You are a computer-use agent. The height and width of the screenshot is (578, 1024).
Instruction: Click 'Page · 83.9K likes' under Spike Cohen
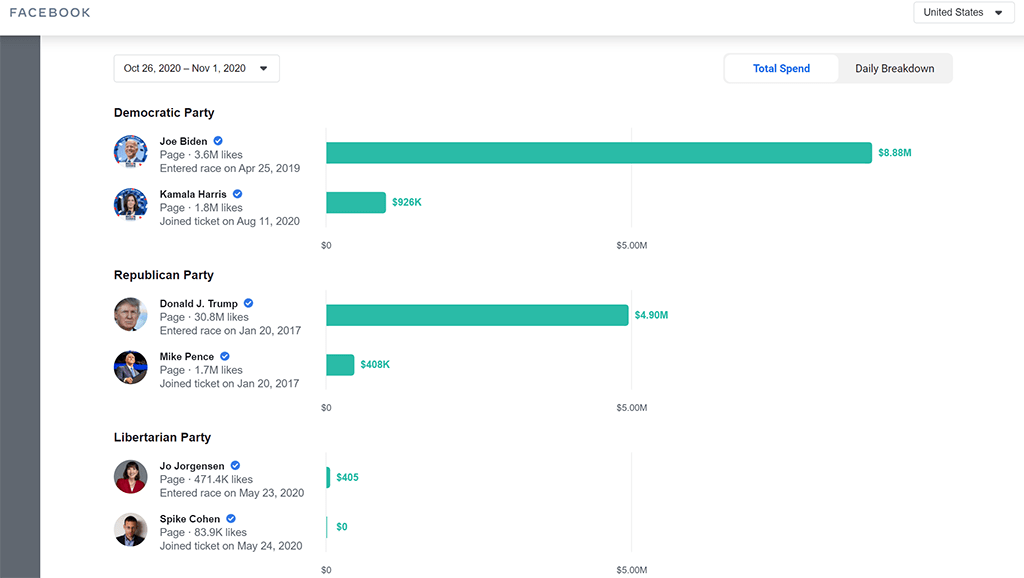[x=203, y=532]
